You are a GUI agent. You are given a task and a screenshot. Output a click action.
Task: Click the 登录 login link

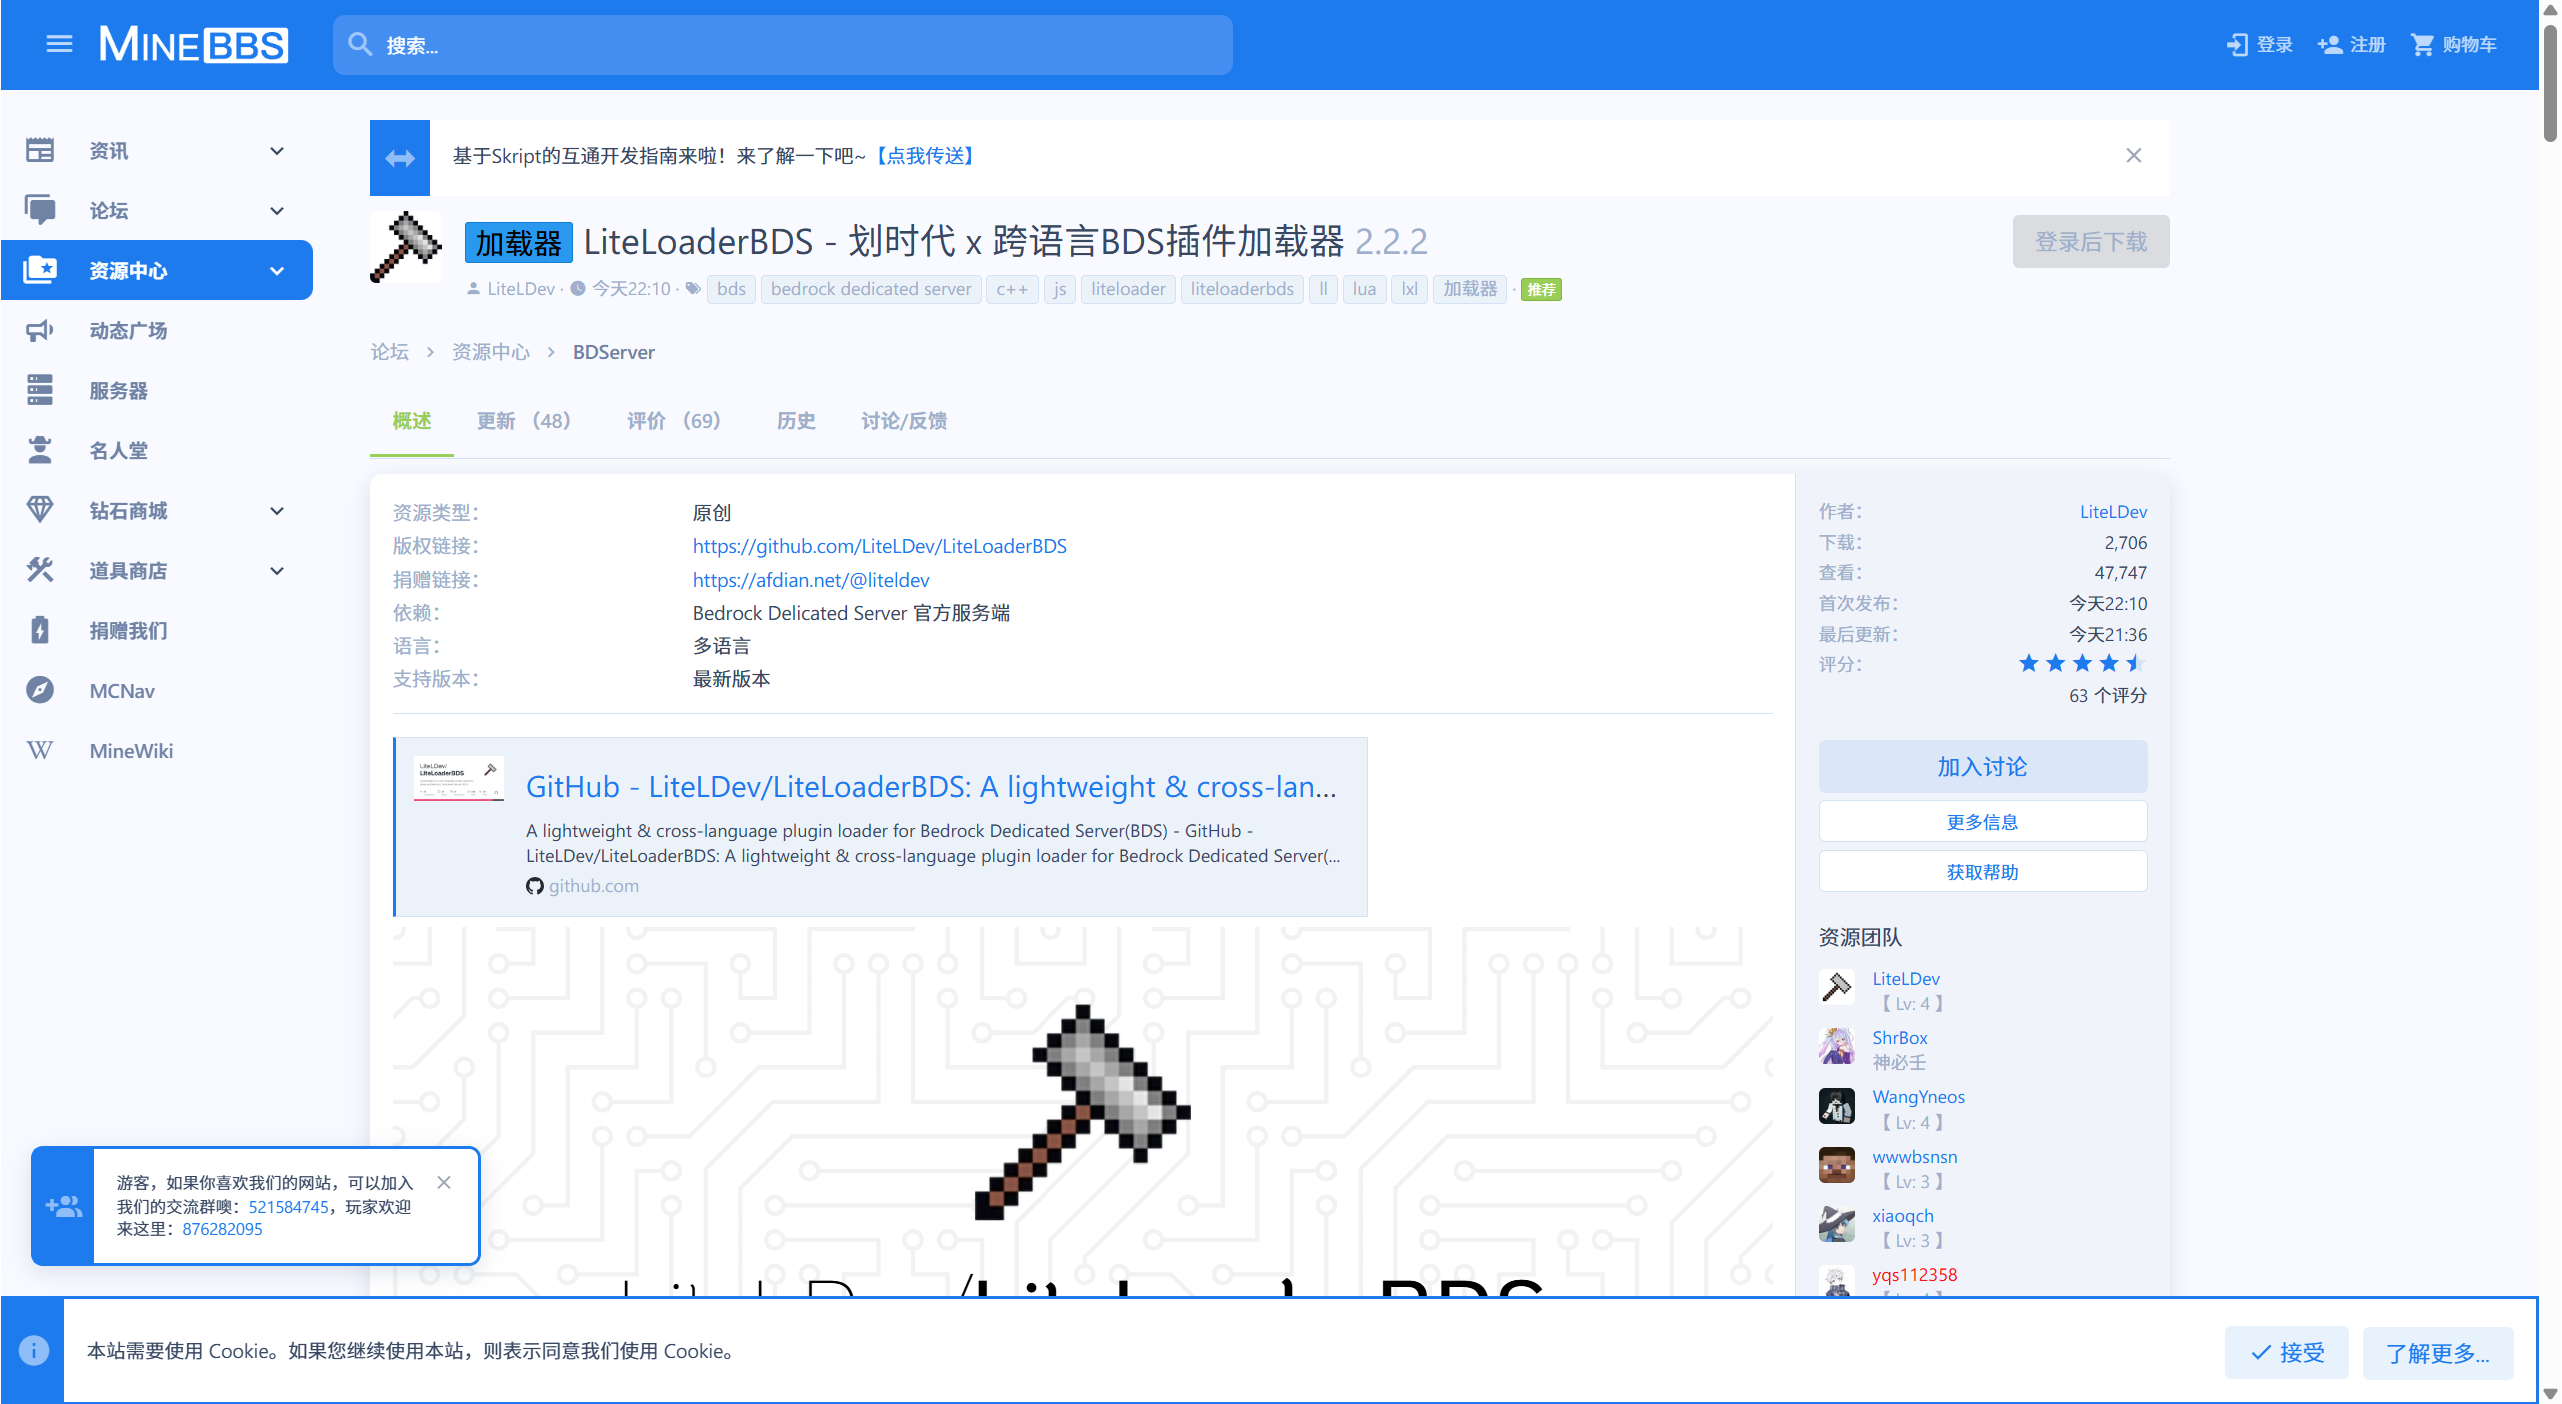point(2260,45)
